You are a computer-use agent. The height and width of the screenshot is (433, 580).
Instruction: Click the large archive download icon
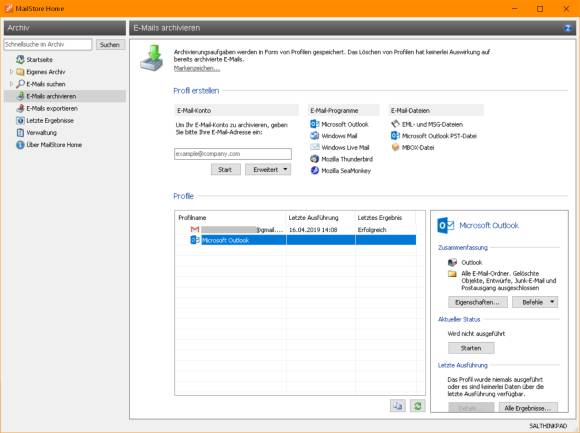pyautogui.click(x=152, y=58)
